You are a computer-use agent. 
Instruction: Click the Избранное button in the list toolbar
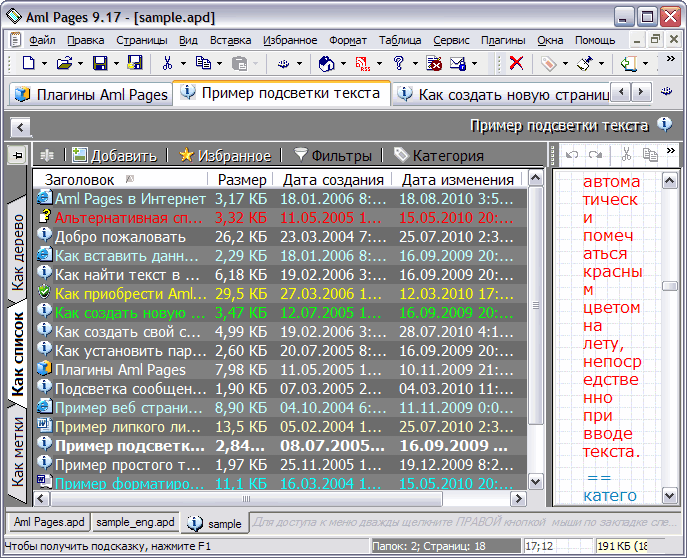click(225, 155)
